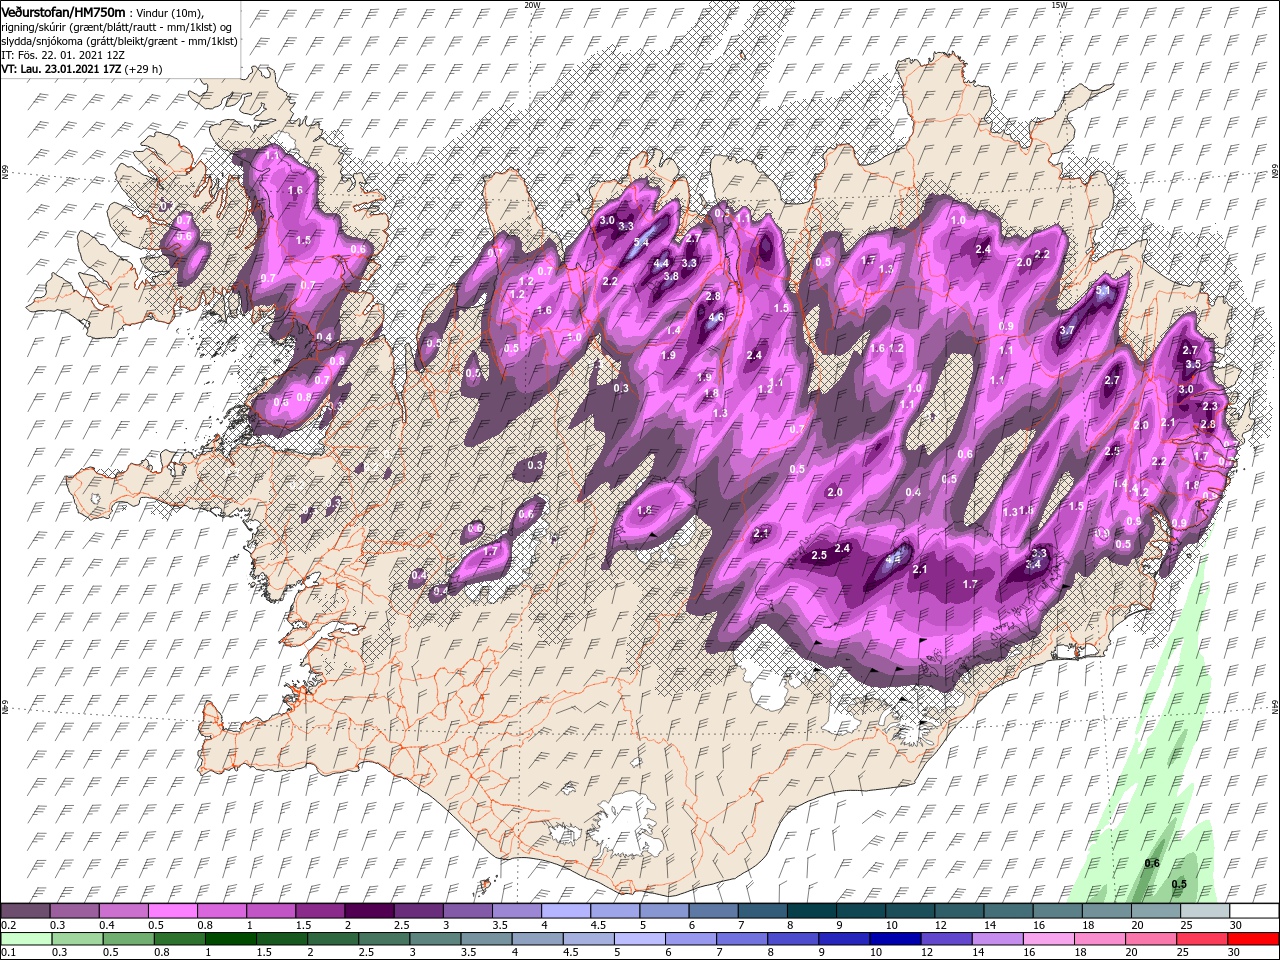1280x960 pixels.
Task: Click the 5.1 snowfall value on the map
Action: pyautogui.click(x=1104, y=291)
